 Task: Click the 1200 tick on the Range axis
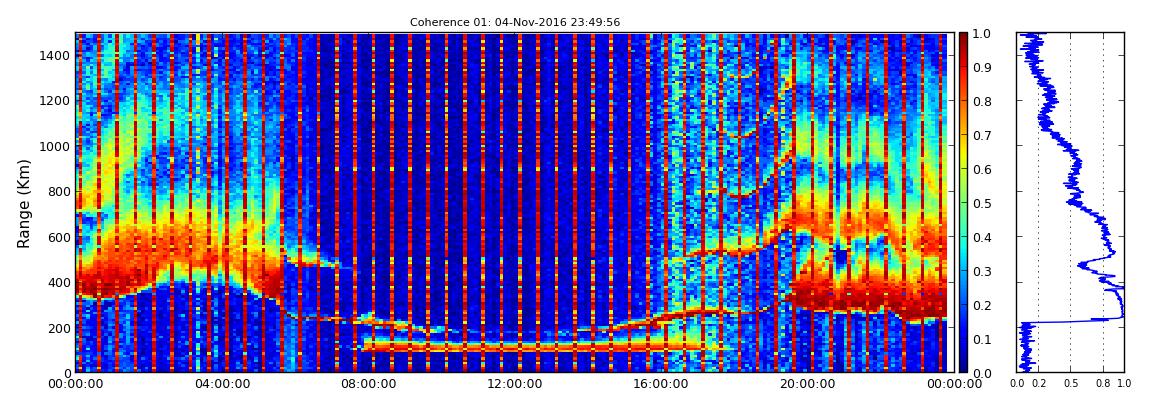pos(55,101)
